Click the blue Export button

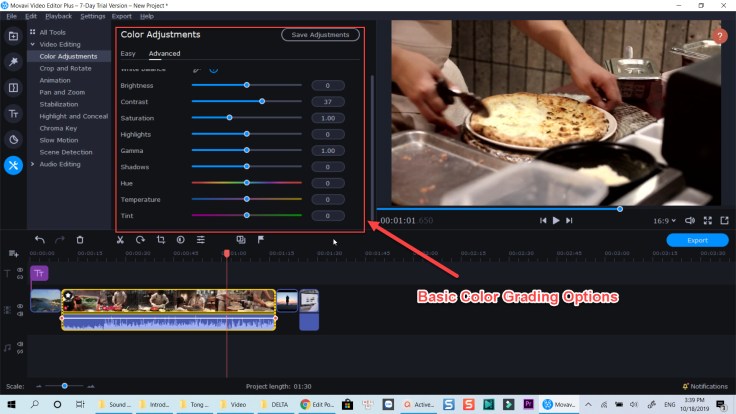click(697, 240)
